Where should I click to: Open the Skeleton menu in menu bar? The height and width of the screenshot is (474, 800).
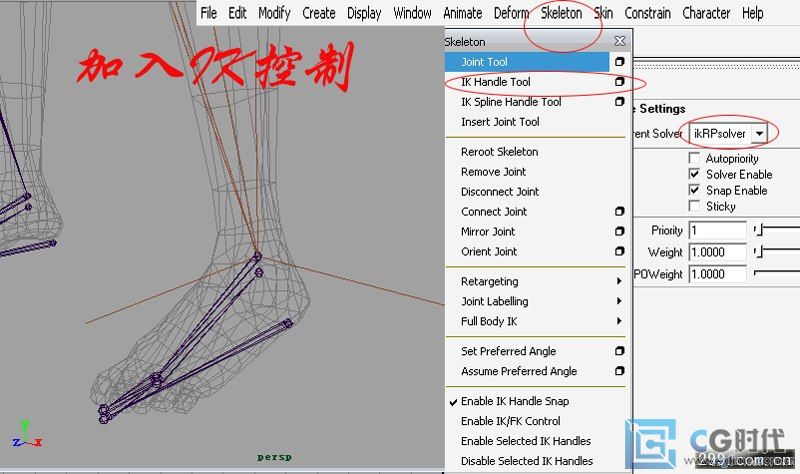point(561,13)
